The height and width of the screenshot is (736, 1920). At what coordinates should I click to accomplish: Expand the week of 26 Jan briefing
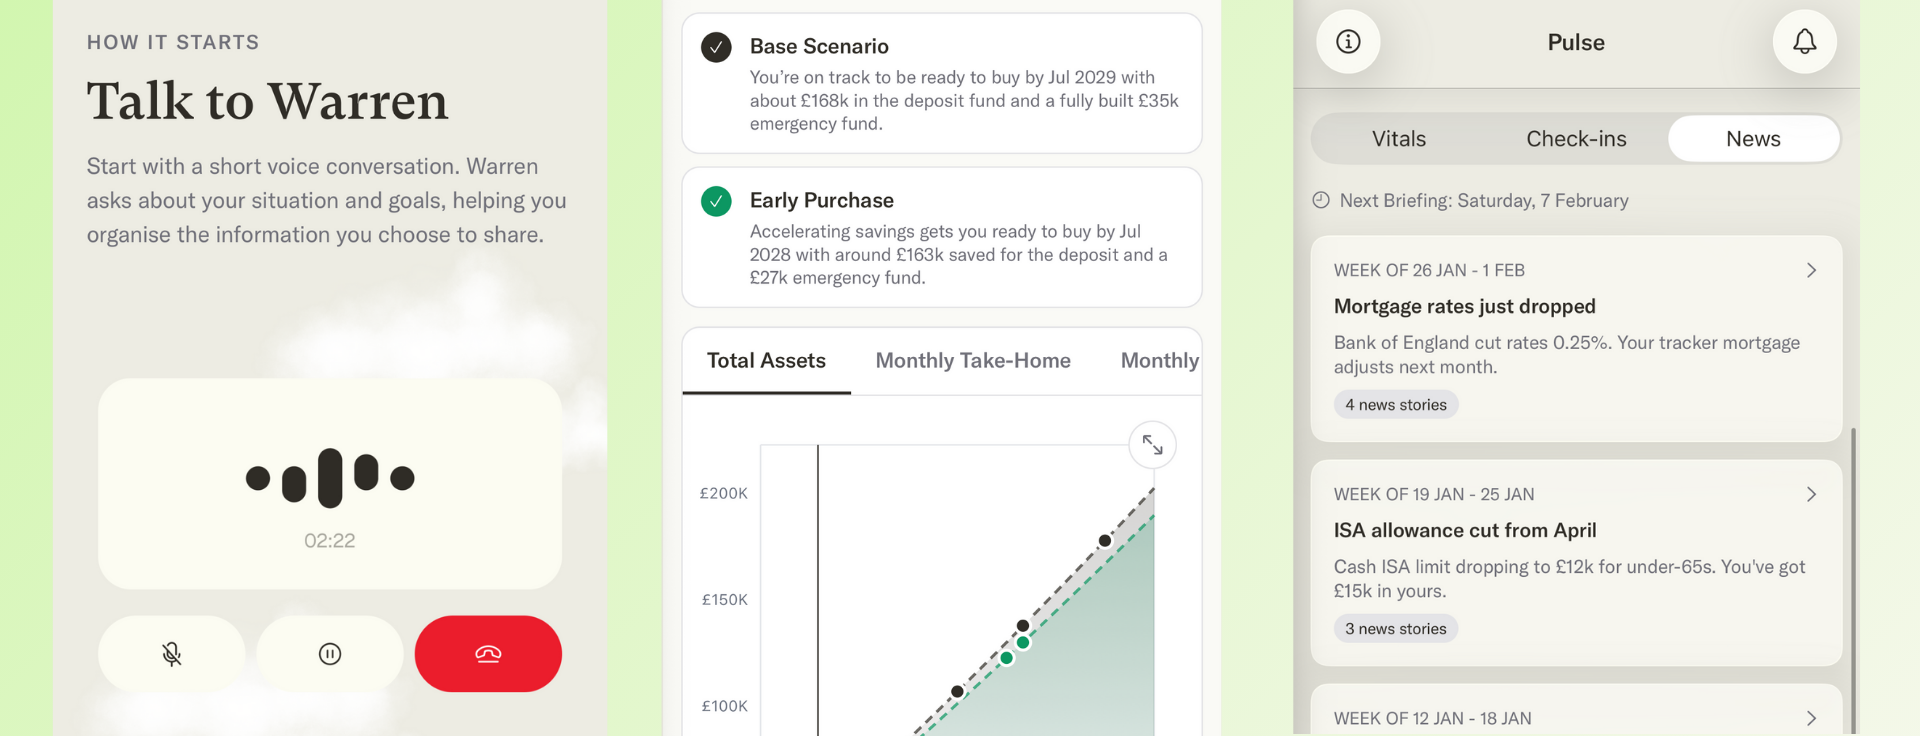pyautogui.click(x=1811, y=270)
